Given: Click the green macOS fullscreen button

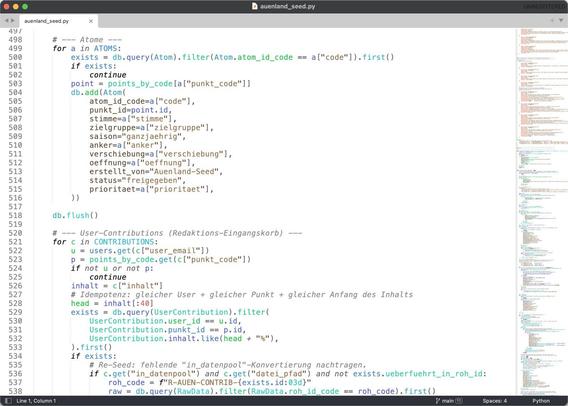Looking at the screenshot, I should coord(25,7).
